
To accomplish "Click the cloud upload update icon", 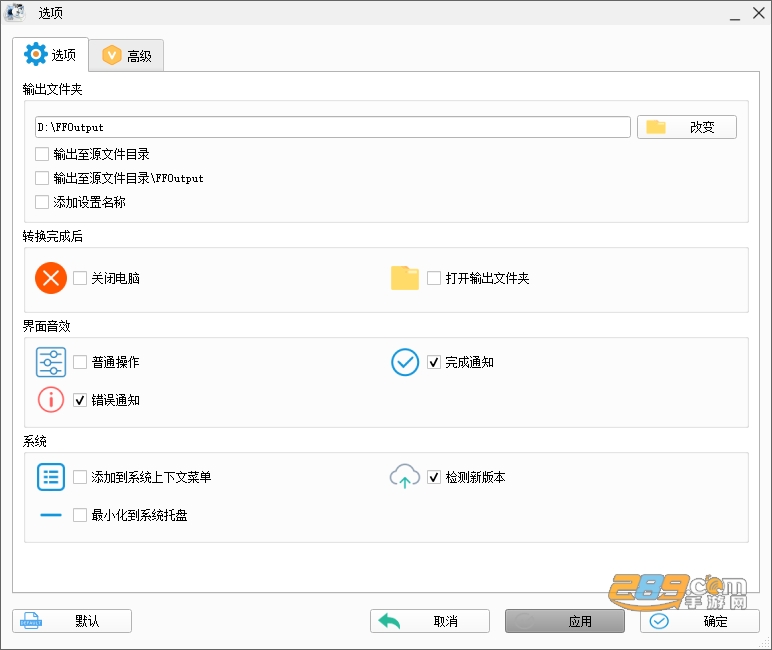I will pyautogui.click(x=405, y=476).
